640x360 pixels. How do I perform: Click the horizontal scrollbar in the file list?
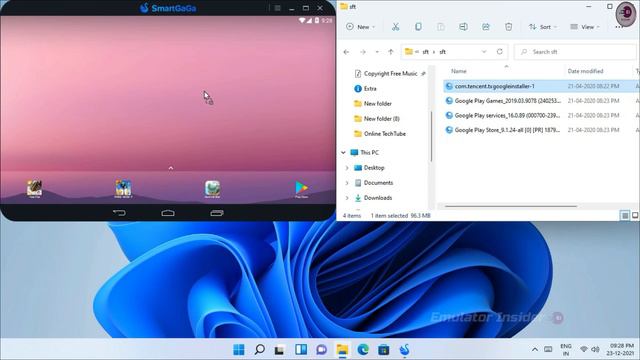511,207
